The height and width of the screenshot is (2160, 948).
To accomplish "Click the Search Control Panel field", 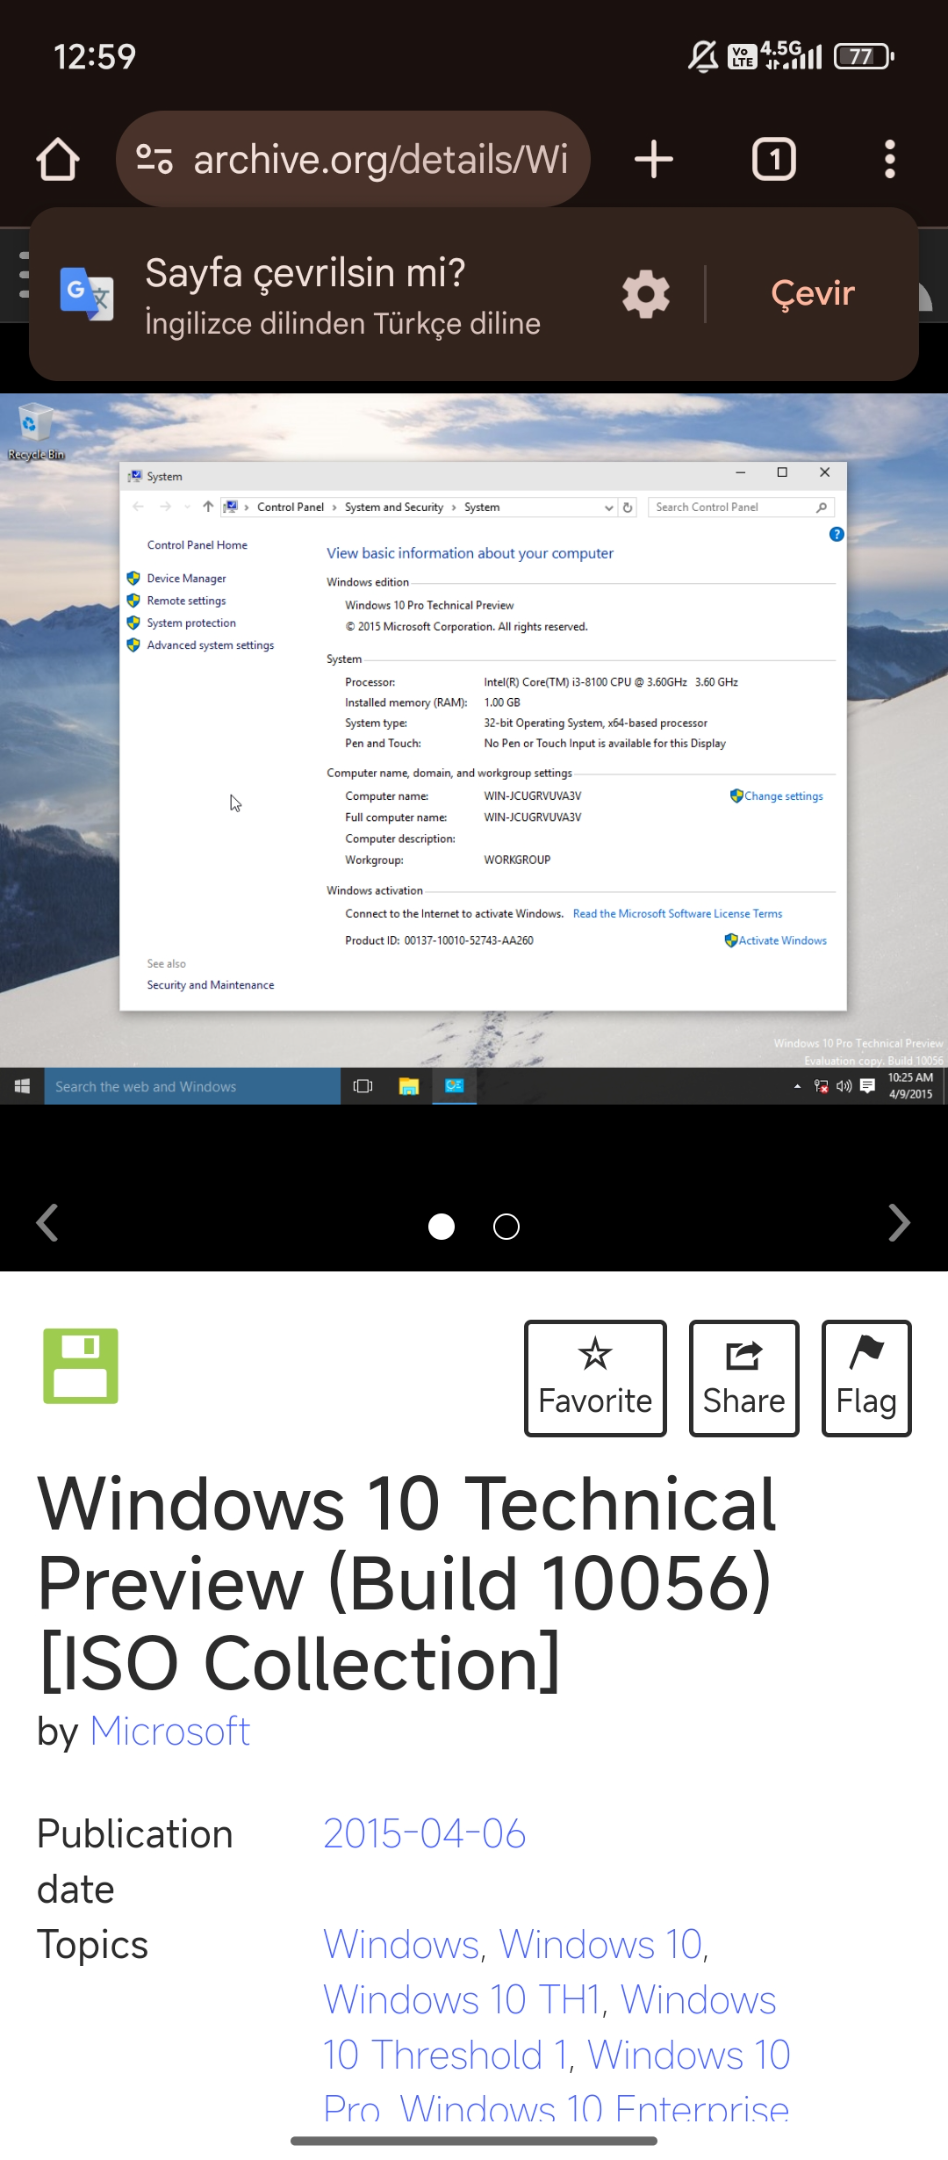I will [x=741, y=507].
